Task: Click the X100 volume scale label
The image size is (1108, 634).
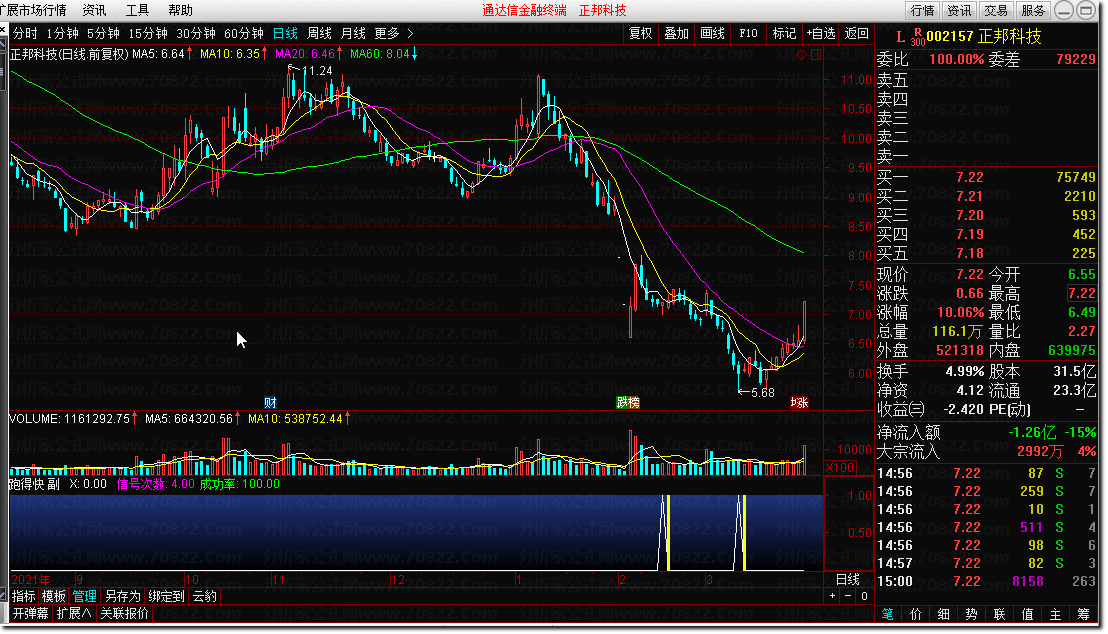Action: [840, 467]
